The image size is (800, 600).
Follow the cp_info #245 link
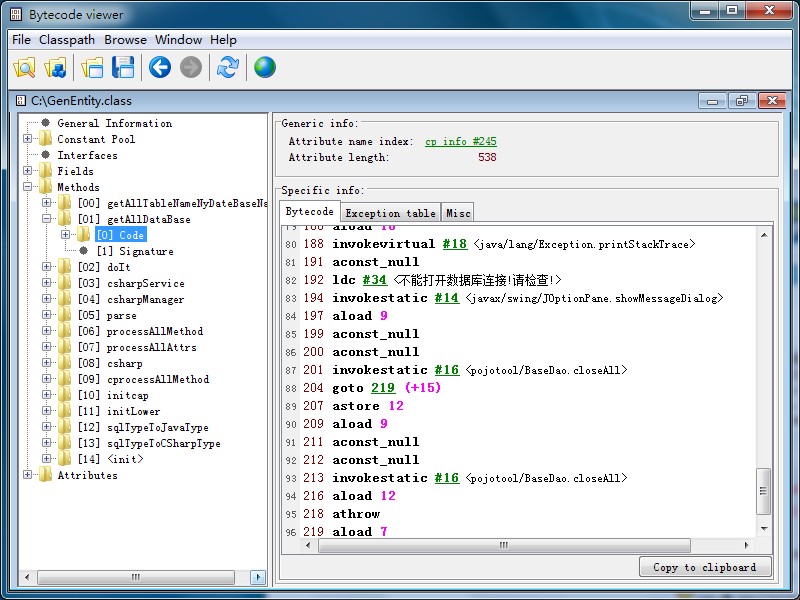[460, 142]
